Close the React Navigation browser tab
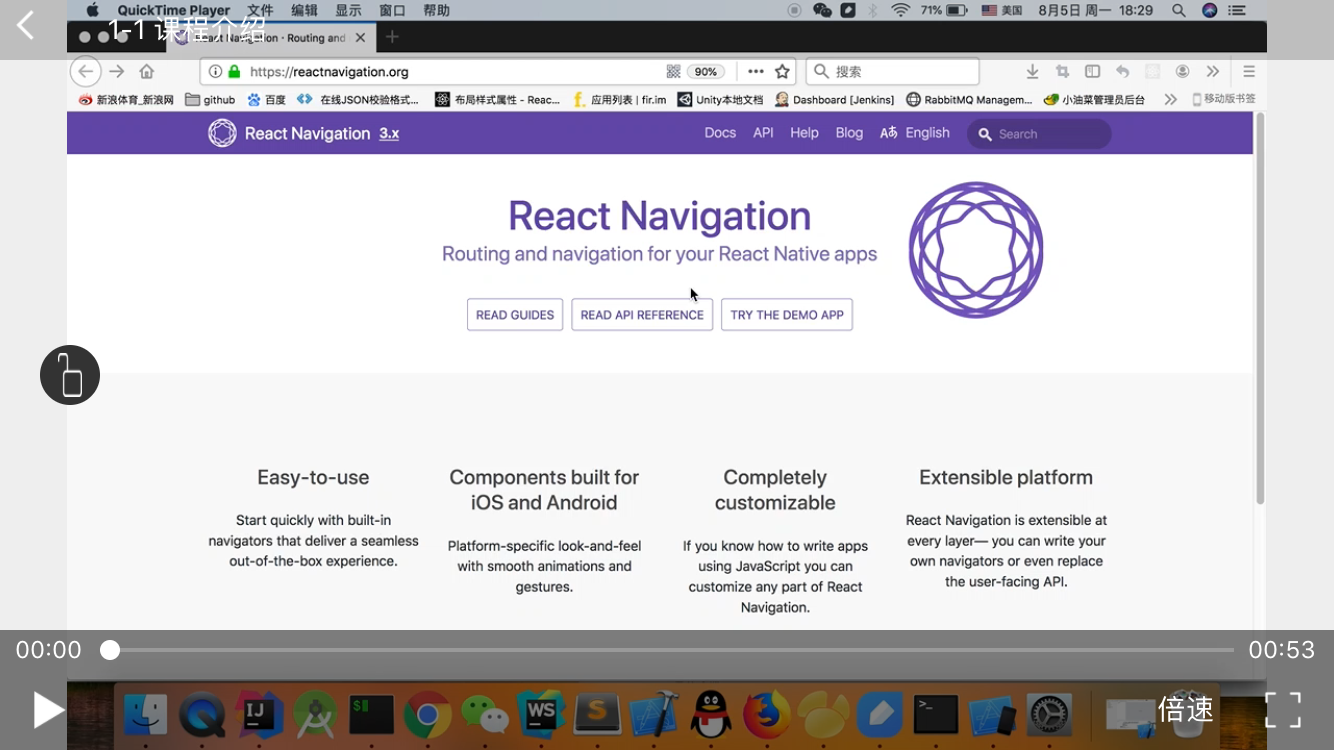The width and height of the screenshot is (1334, 750). pyautogui.click(x=361, y=38)
